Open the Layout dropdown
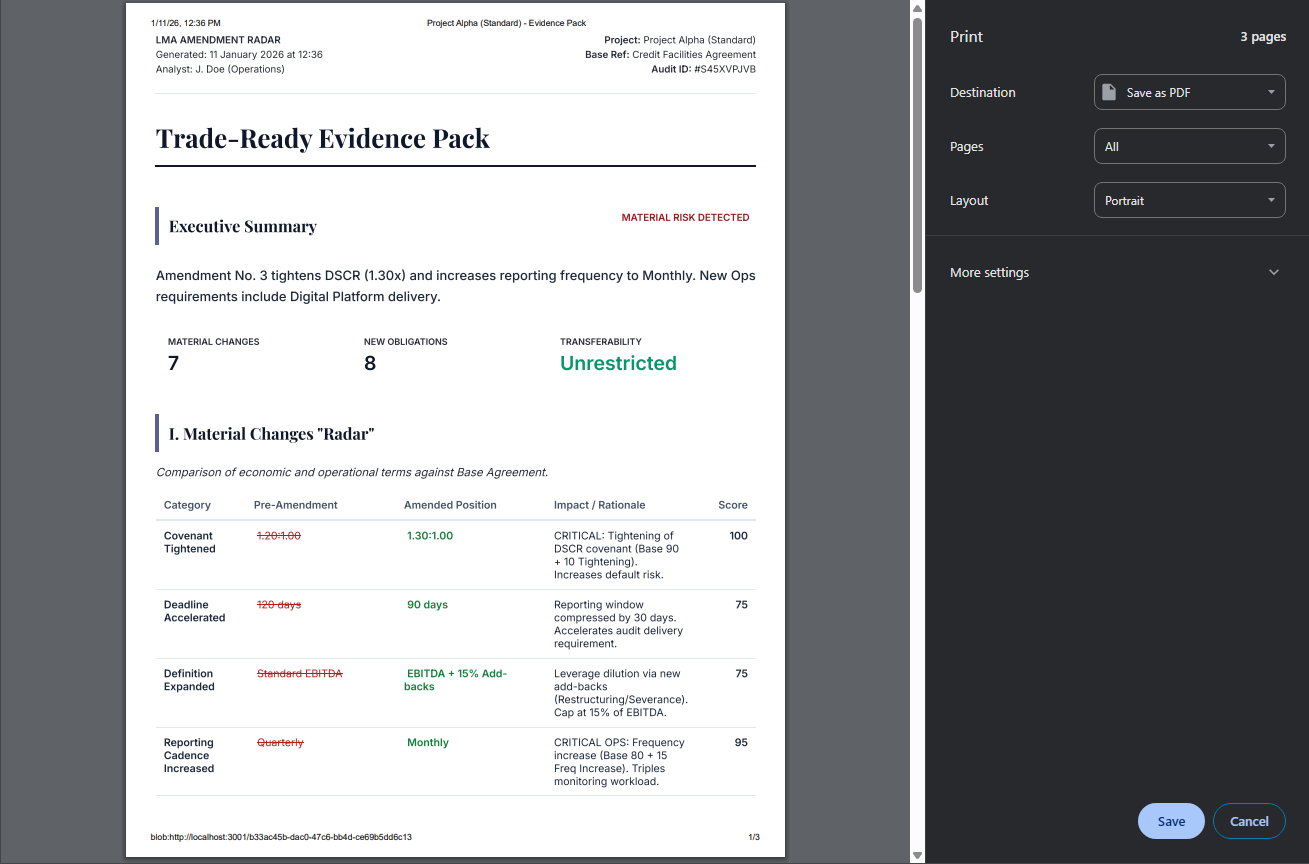Screen dimensions: 1309x864 (1190, 200)
